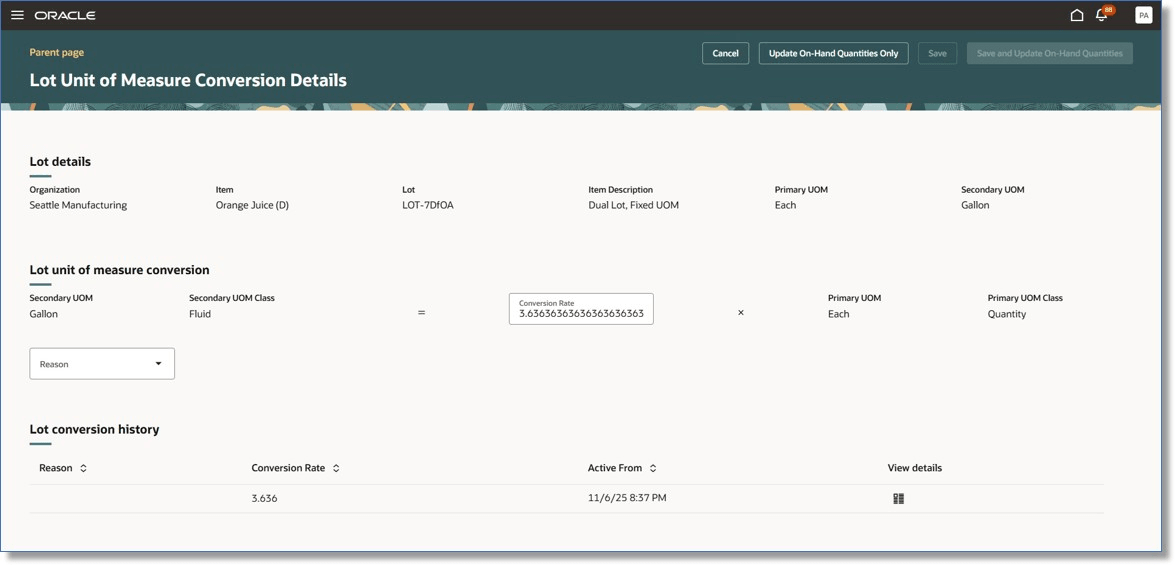Screen dimensions: 1175x565
Task: Sort history by Conversion Rate column
Action: pos(336,468)
